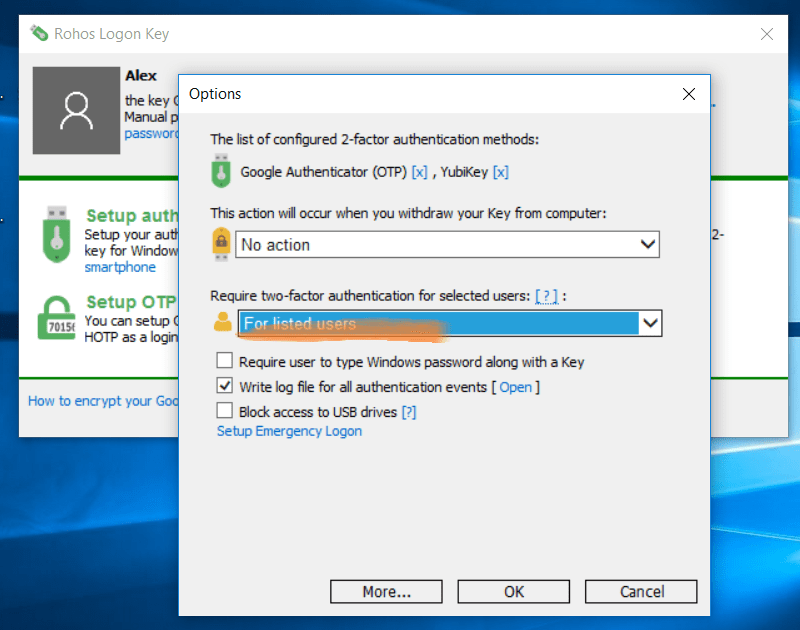This screenshot has height=630, width=800.
Task: Click the More... button
Action: pyautogui.click(x=386, y=591)
